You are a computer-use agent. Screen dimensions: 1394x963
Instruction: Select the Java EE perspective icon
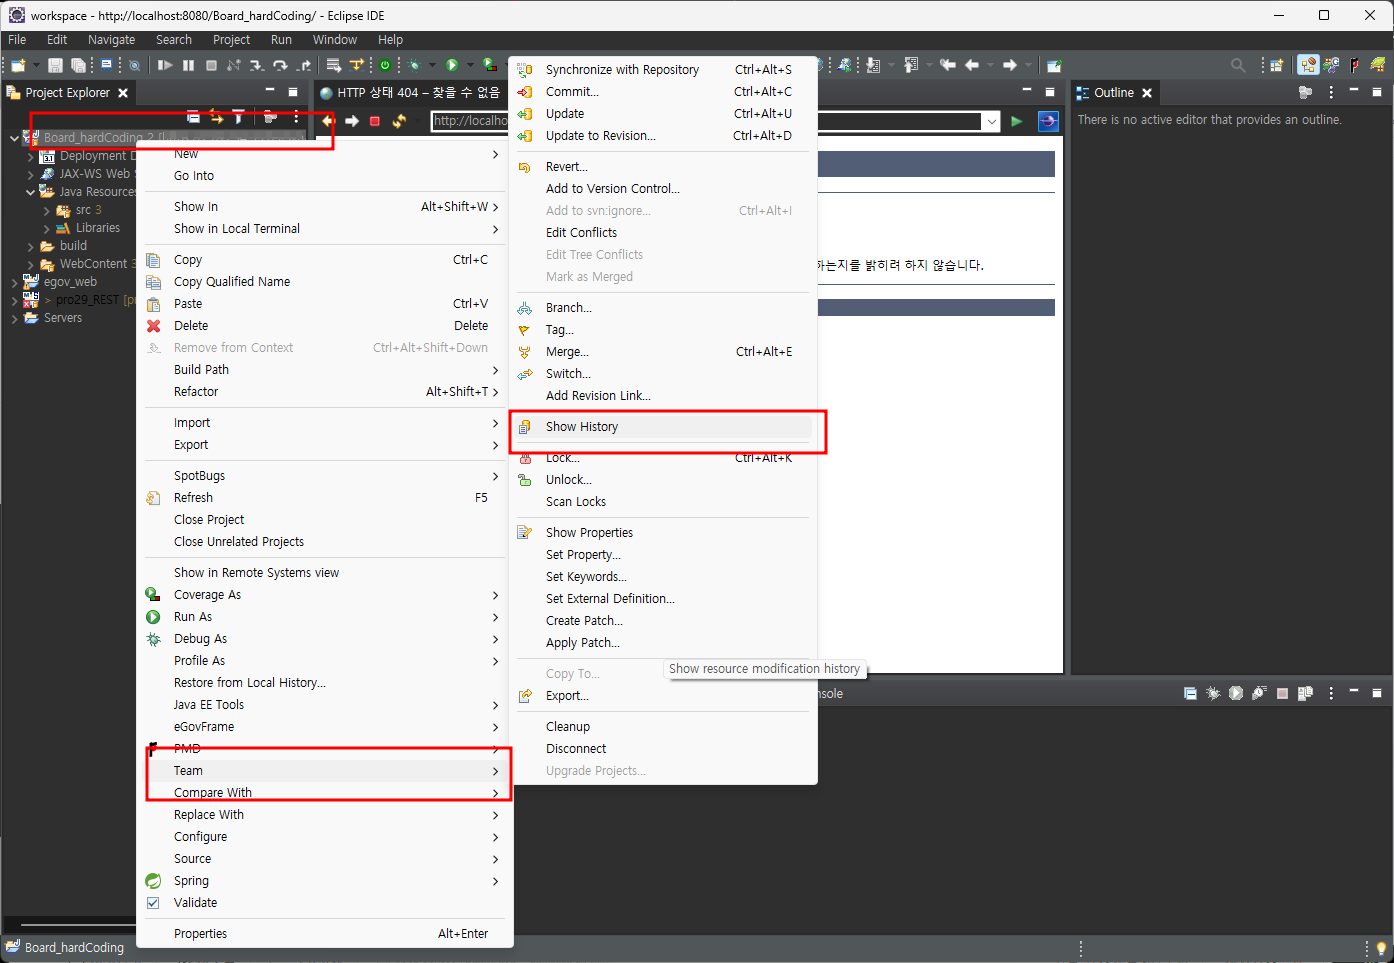tap(1308, 65)
